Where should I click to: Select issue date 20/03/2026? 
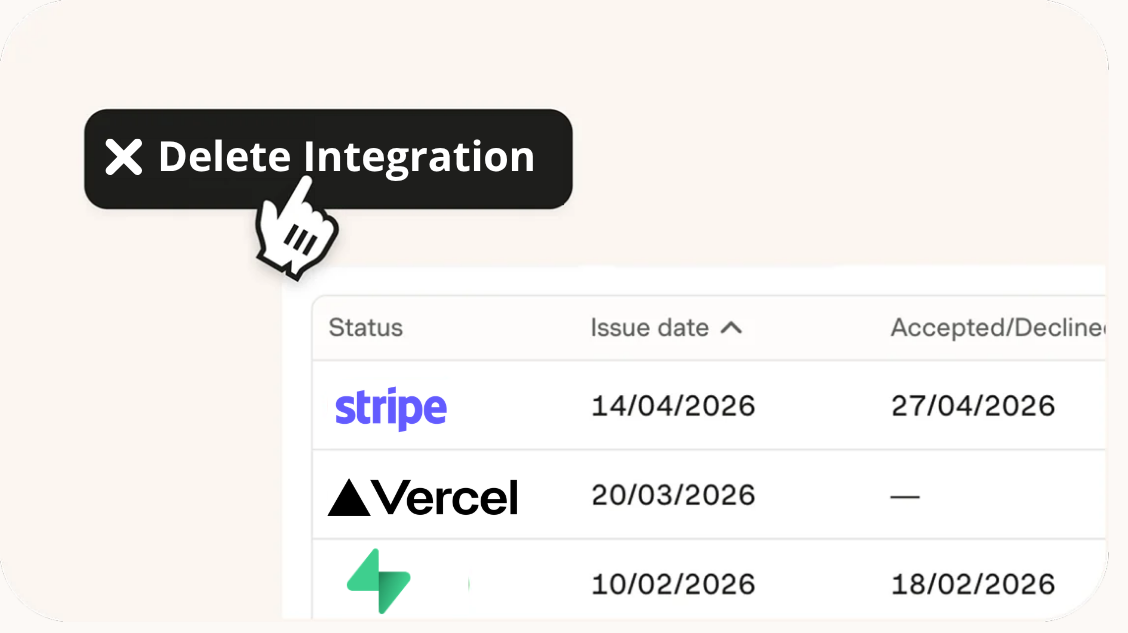pos(673,495)
